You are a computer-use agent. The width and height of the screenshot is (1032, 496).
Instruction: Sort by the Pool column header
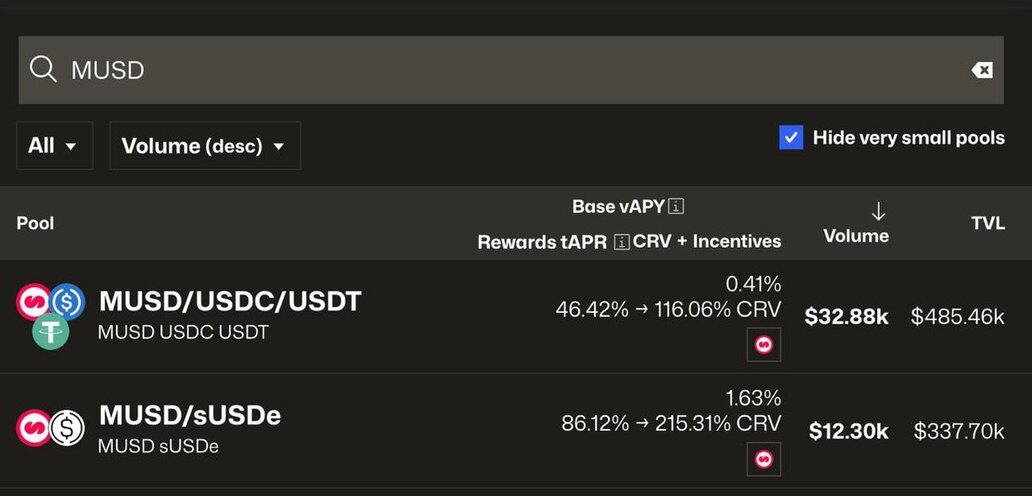pos(35,223)
